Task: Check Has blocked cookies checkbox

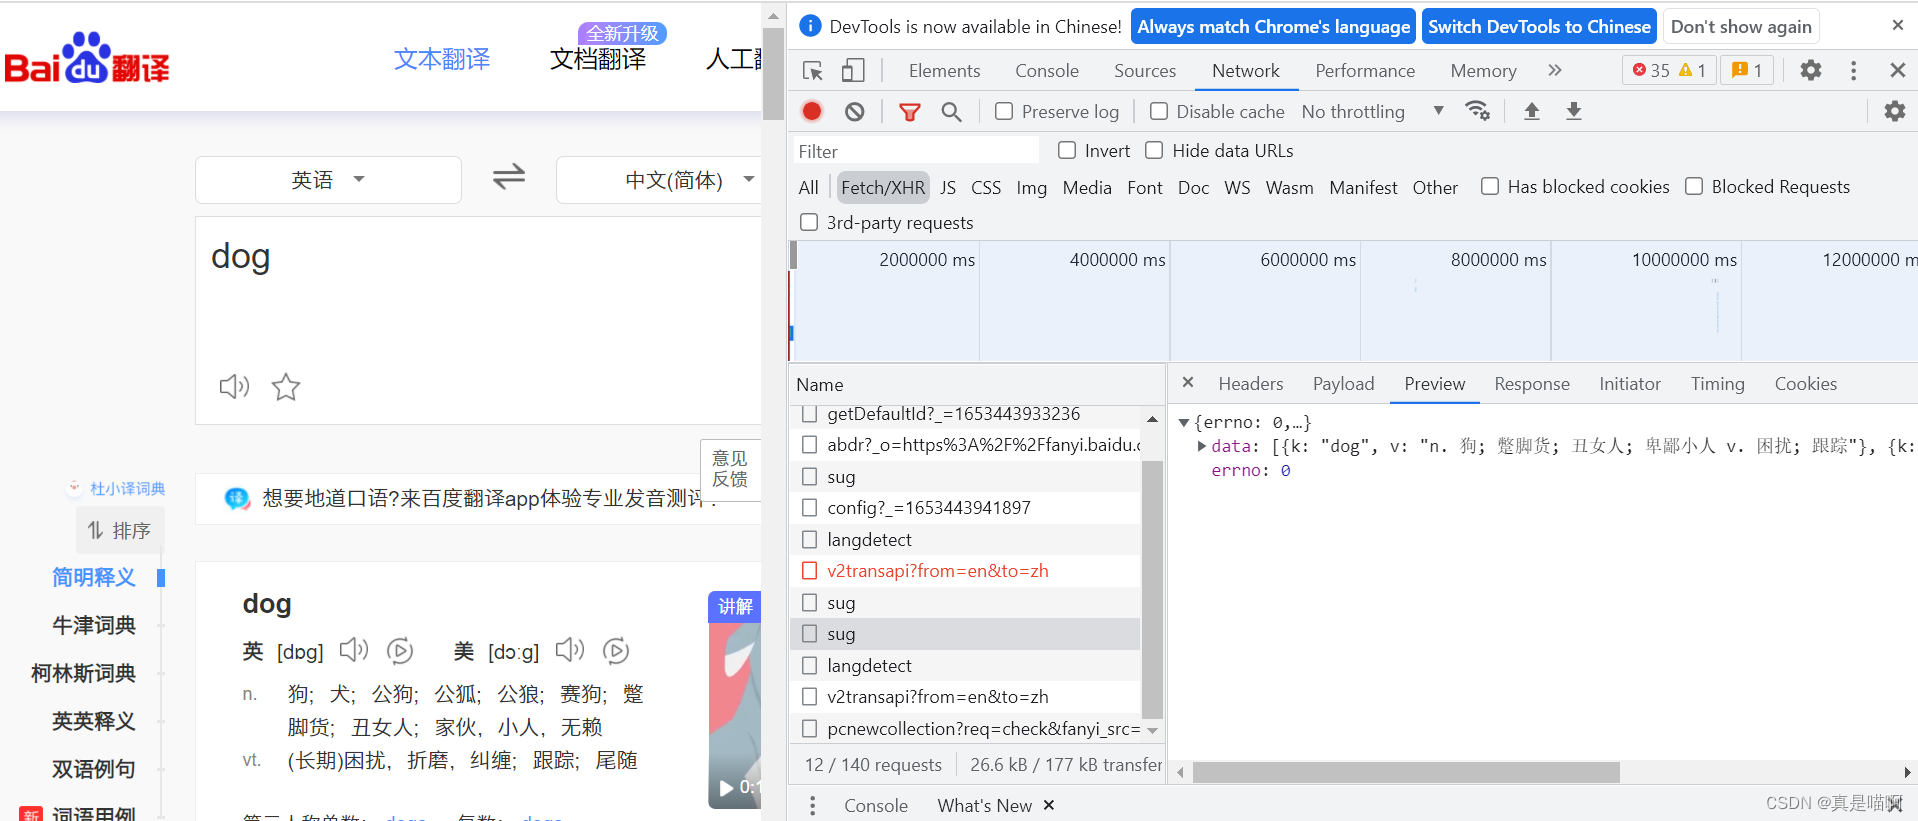Action: [1490, 186]
